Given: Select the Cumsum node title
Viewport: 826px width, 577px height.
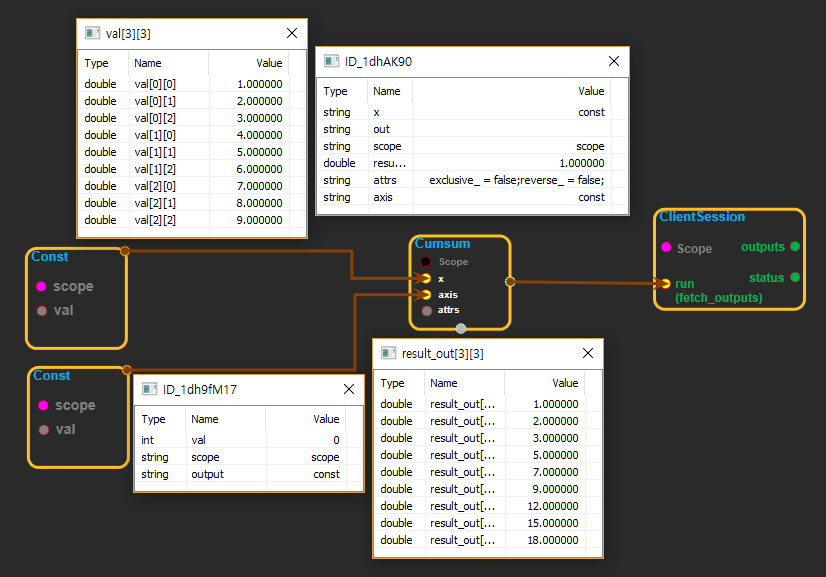Looking at the screenshot, I should click(442, 244).
